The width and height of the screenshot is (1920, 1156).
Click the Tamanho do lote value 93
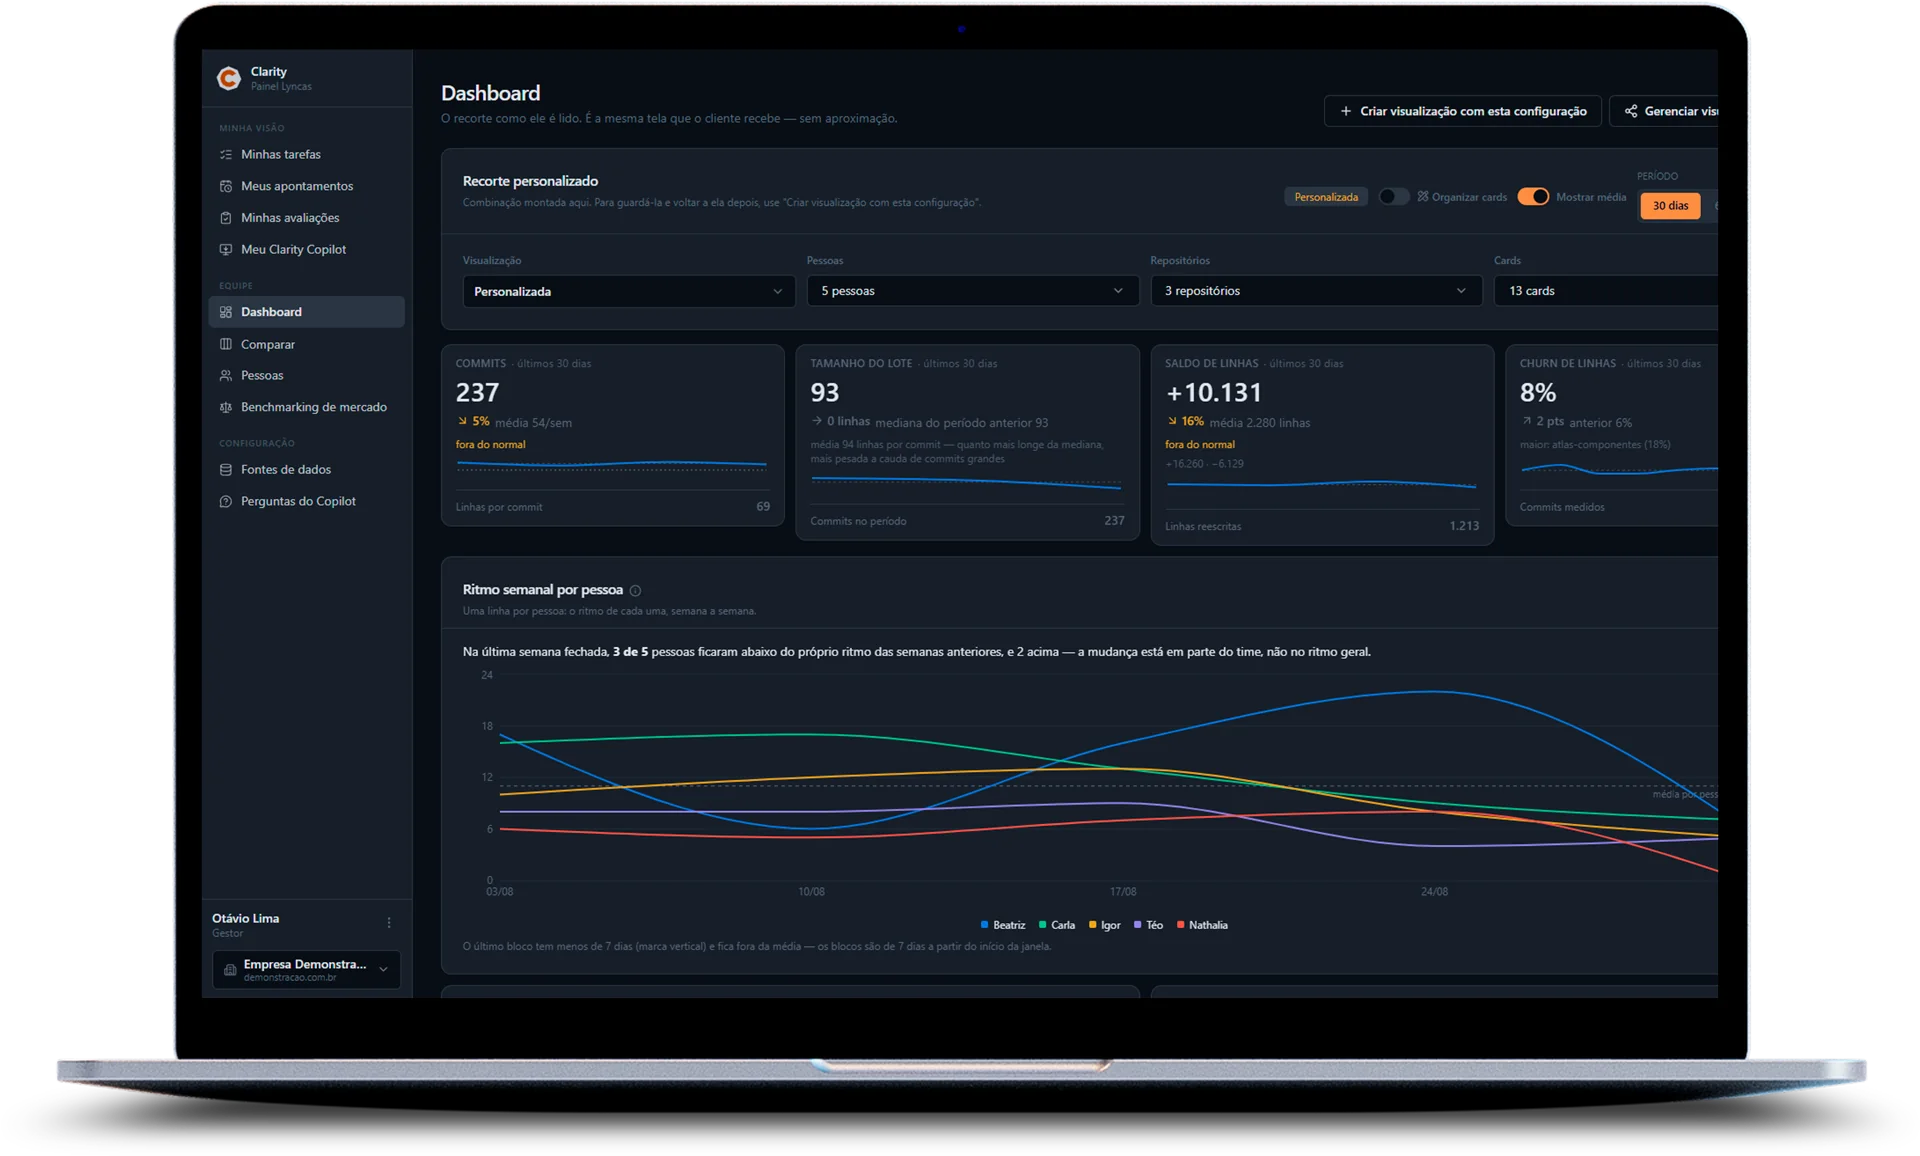(x=825, y=392)
